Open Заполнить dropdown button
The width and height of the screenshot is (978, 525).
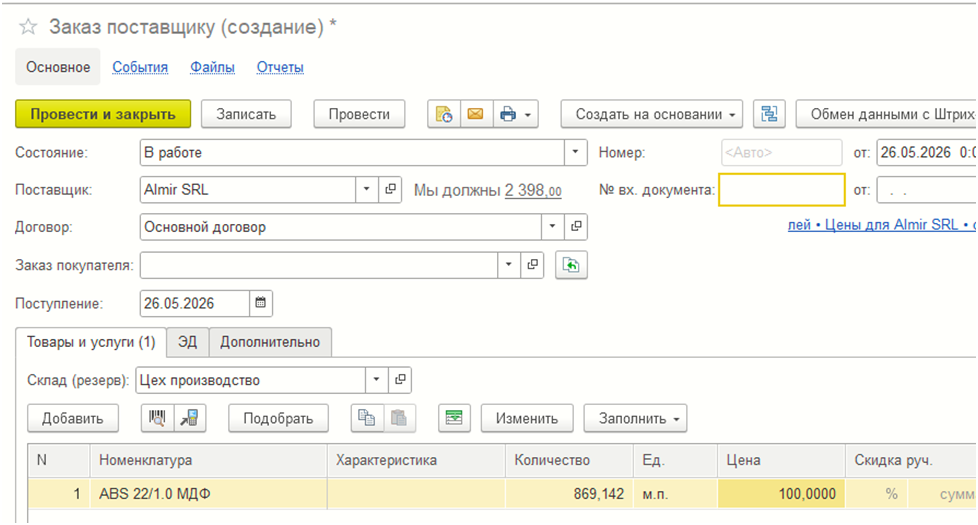(636, 418)
